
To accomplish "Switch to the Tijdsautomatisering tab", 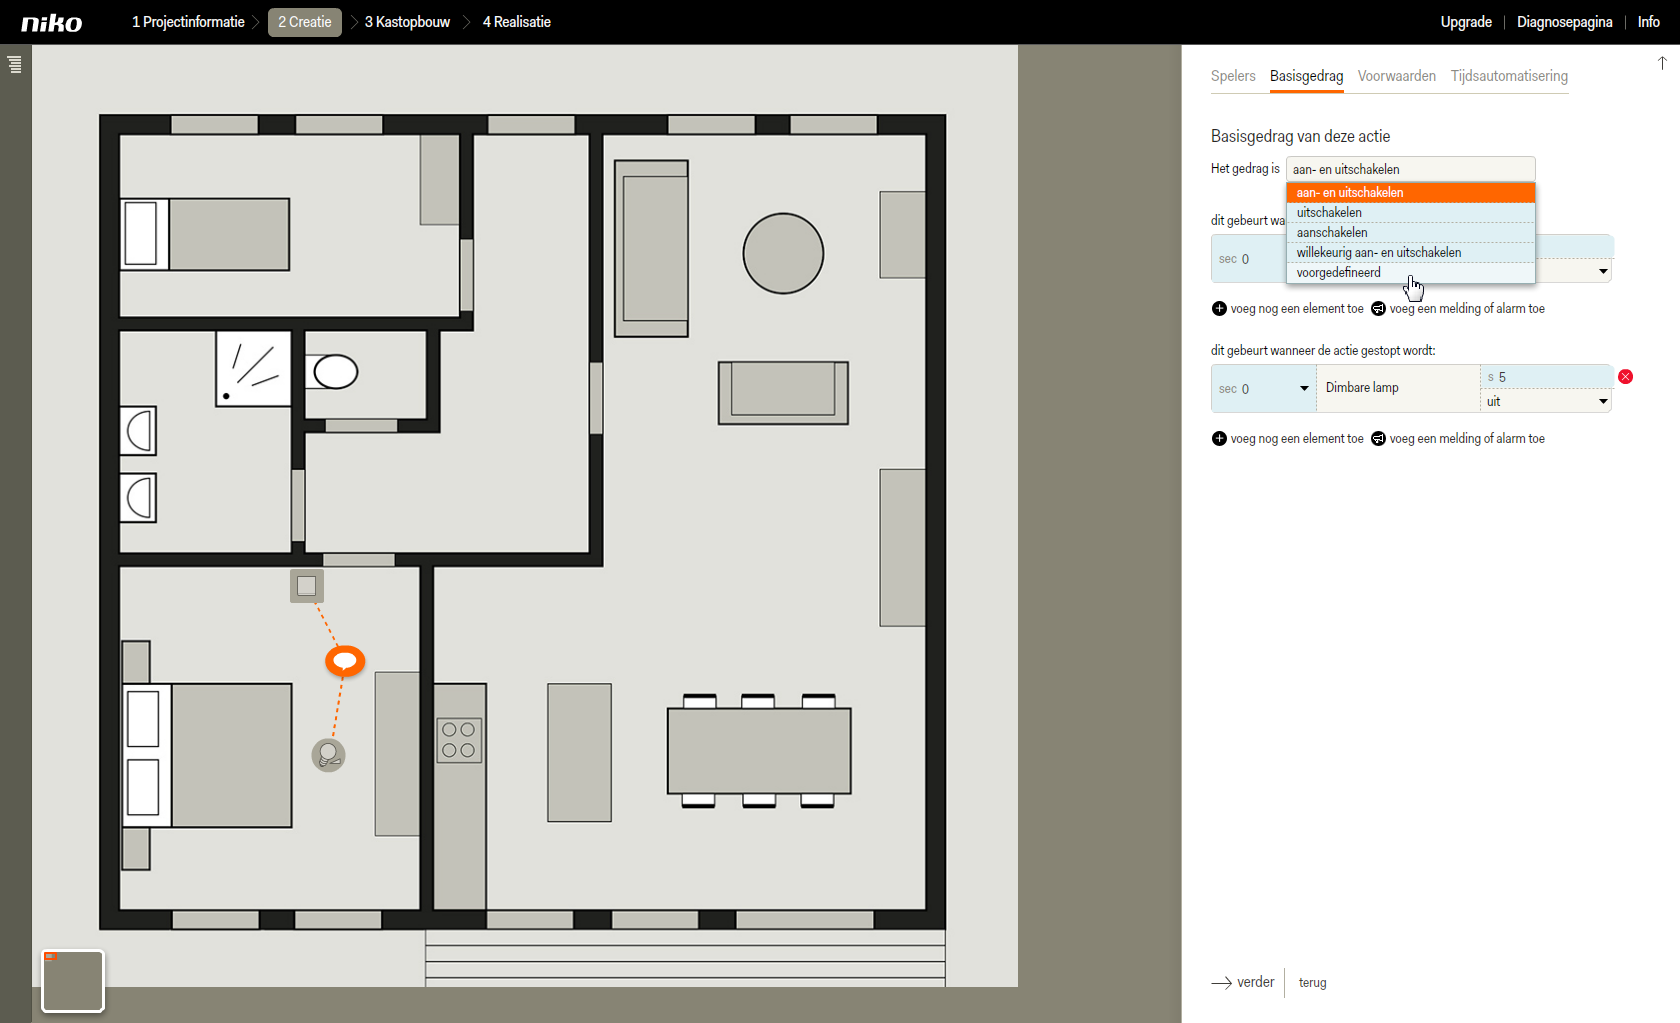I will tap(1509, 76).
